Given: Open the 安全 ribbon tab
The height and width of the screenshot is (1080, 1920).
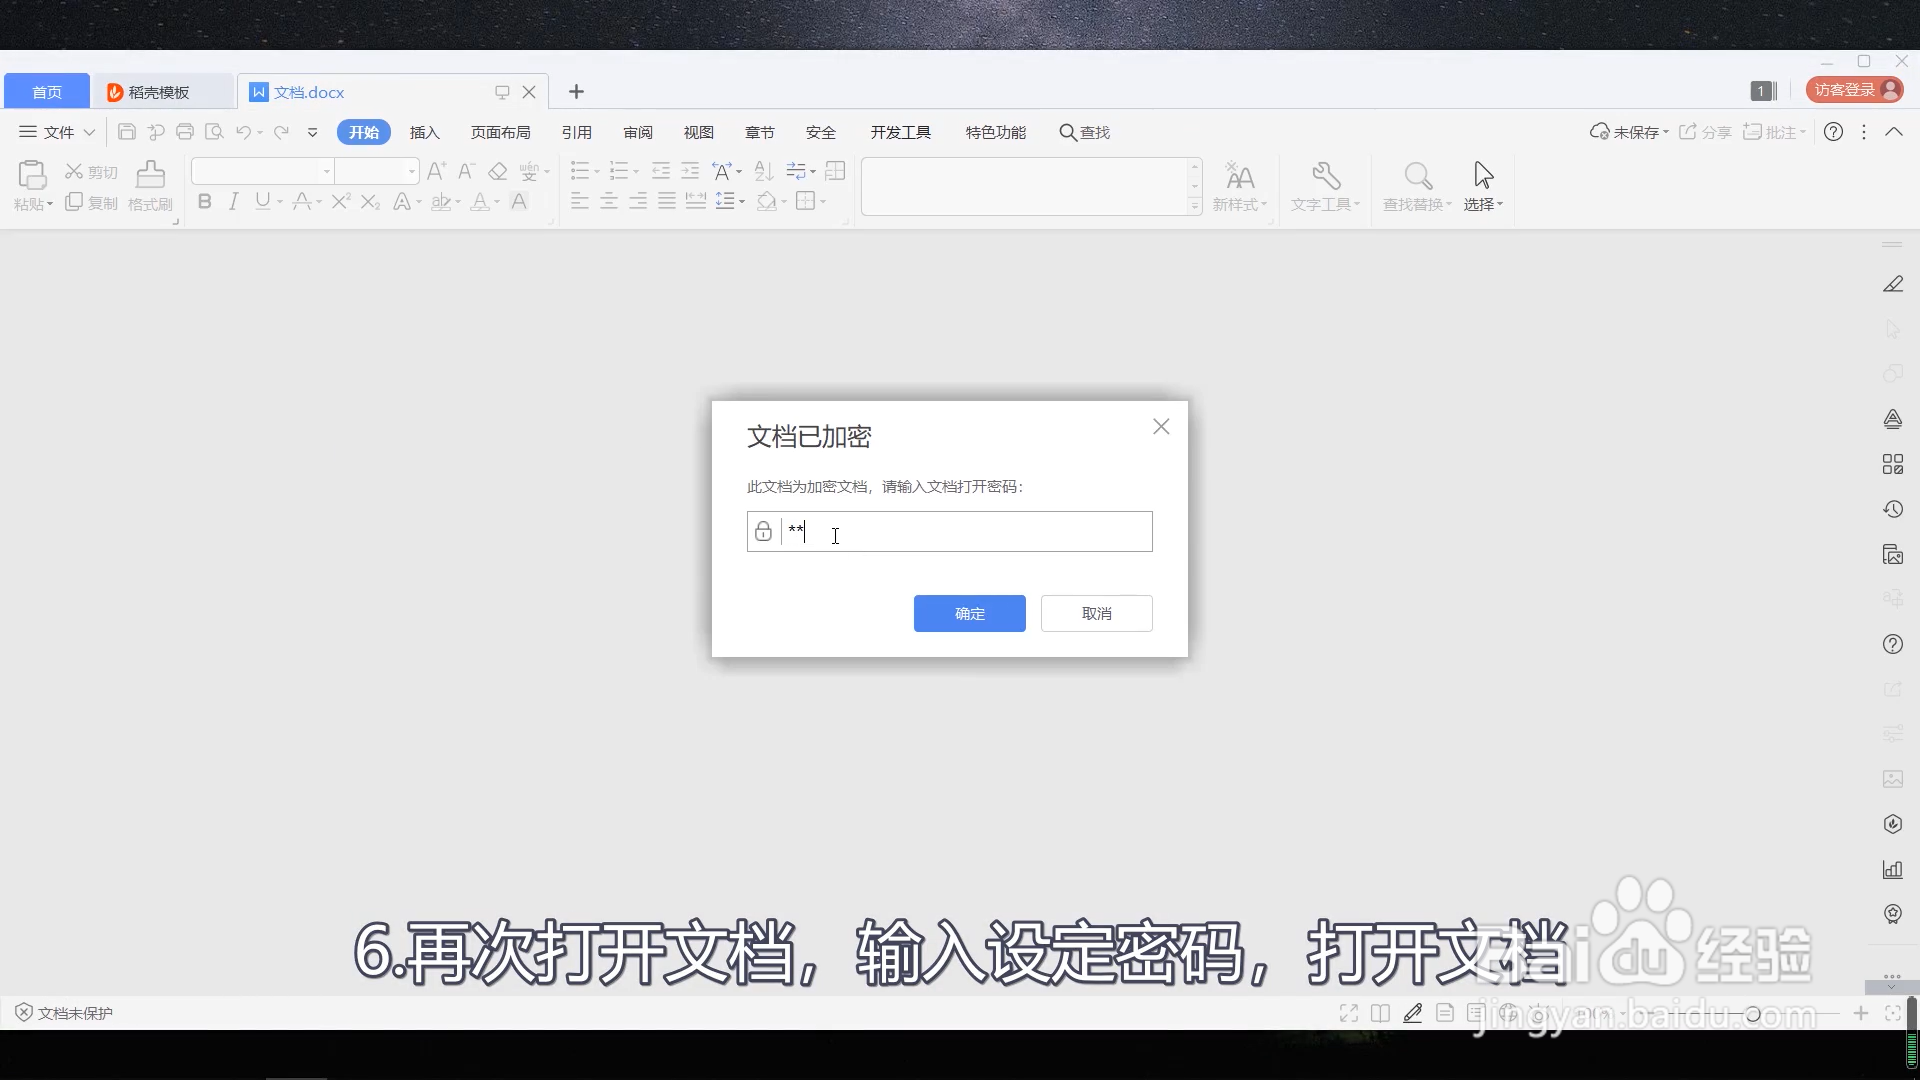Looking at the screenshot, I should click(x=820, y=132).
